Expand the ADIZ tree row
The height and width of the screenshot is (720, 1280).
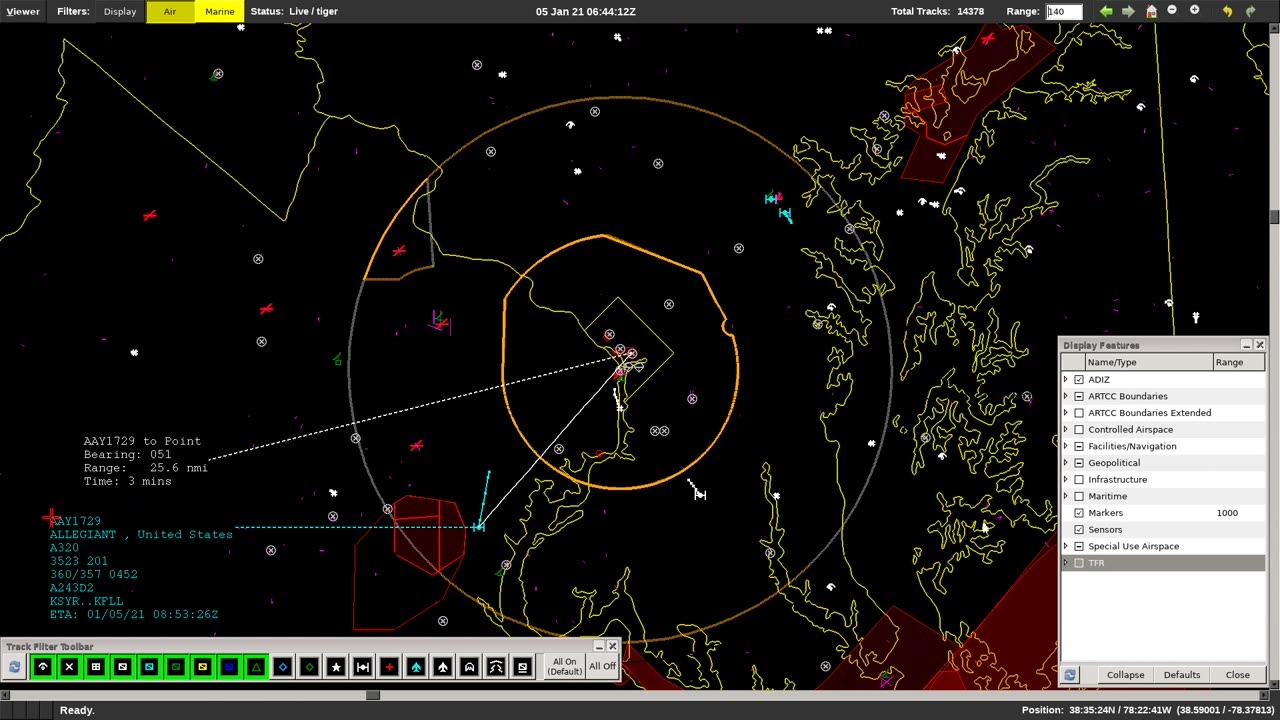1066,380
